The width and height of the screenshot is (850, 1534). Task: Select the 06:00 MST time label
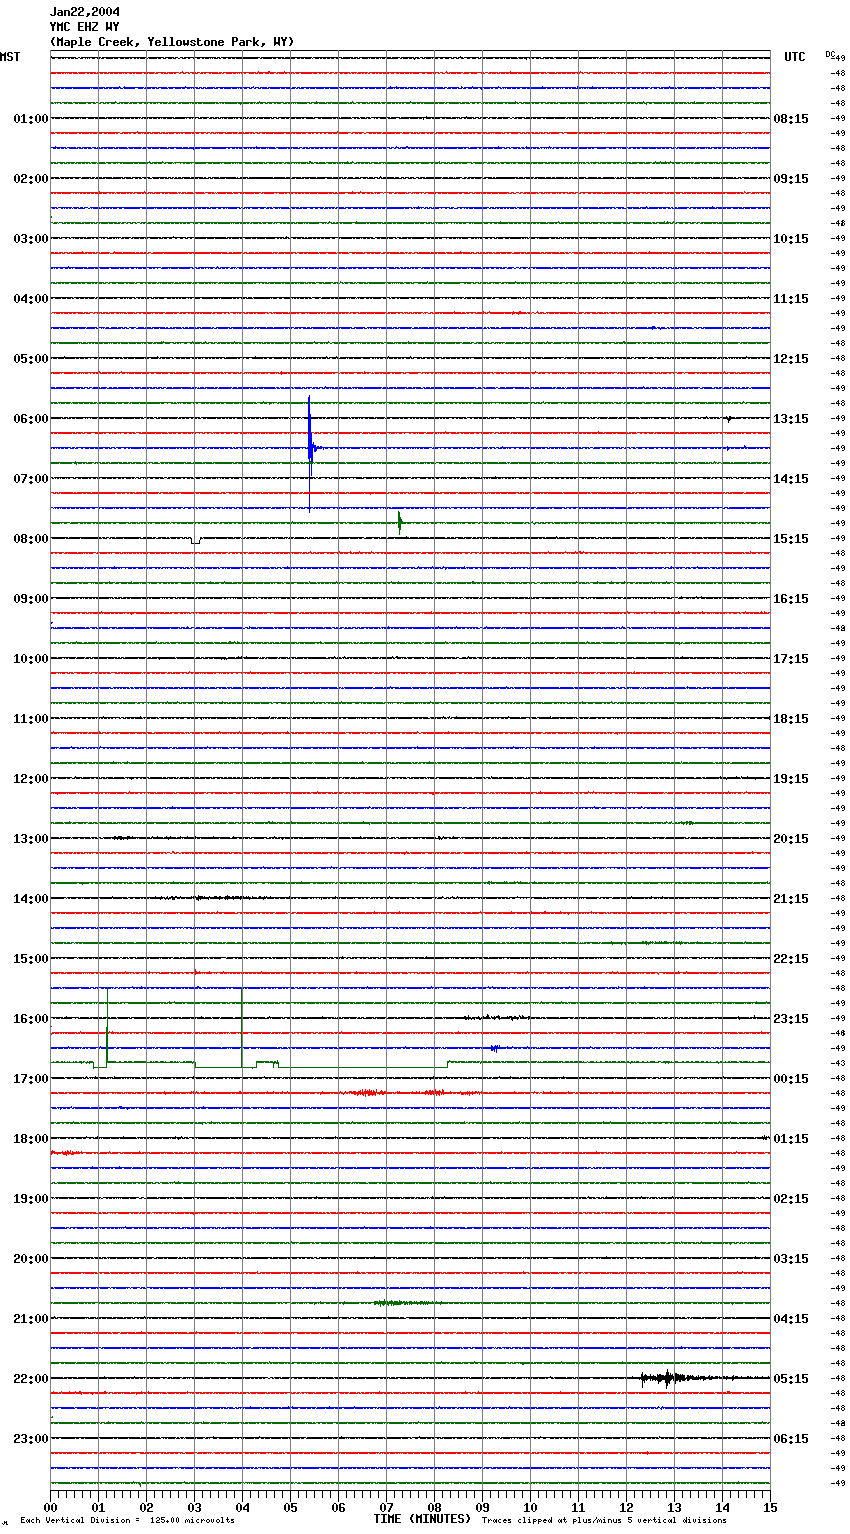[31, 419]
